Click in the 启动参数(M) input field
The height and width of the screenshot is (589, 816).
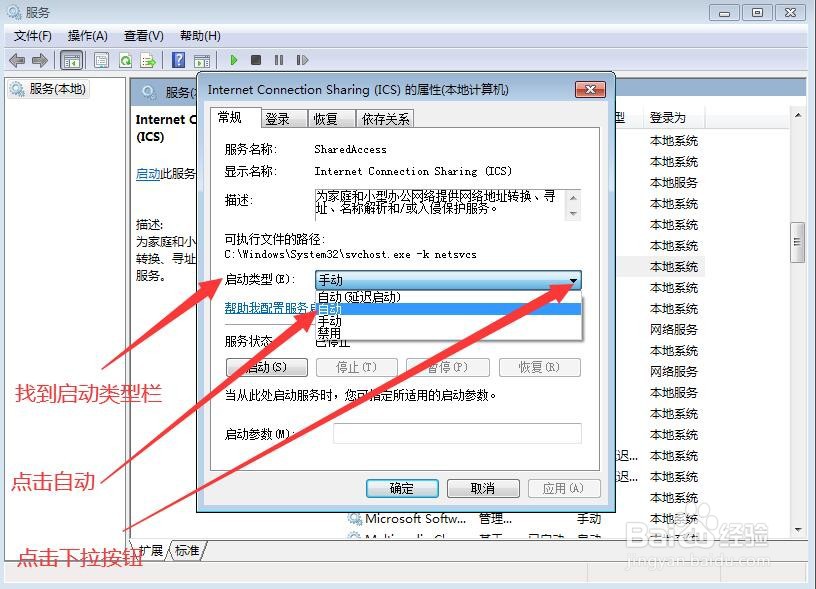pos(457,433)
